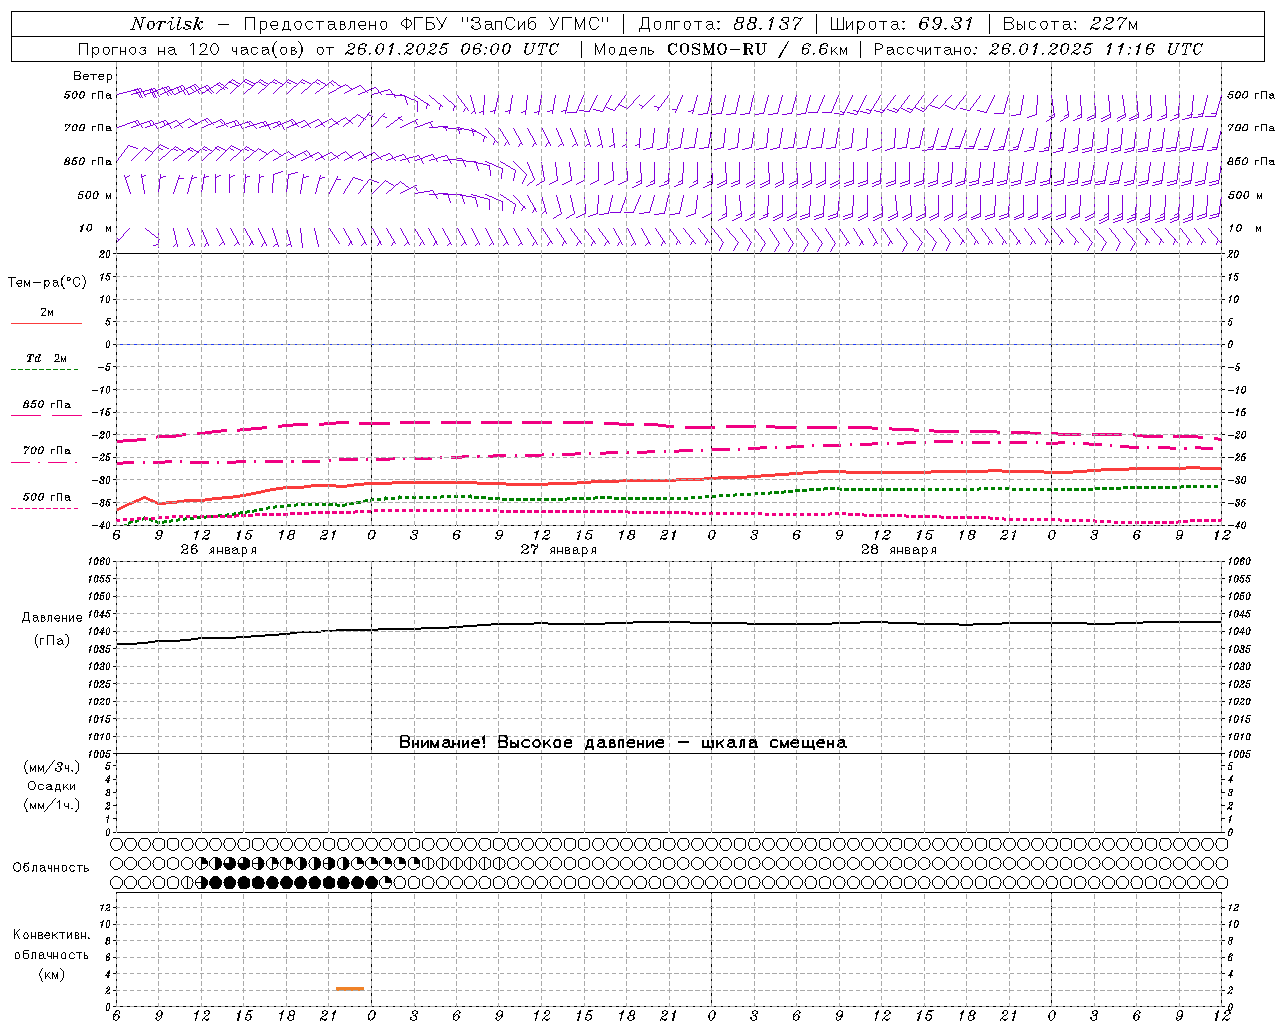The image size is (1280, 1024).
Task: Click the 'Модель COSMO-RU / 6.6км' label
Action: point(721,49)
